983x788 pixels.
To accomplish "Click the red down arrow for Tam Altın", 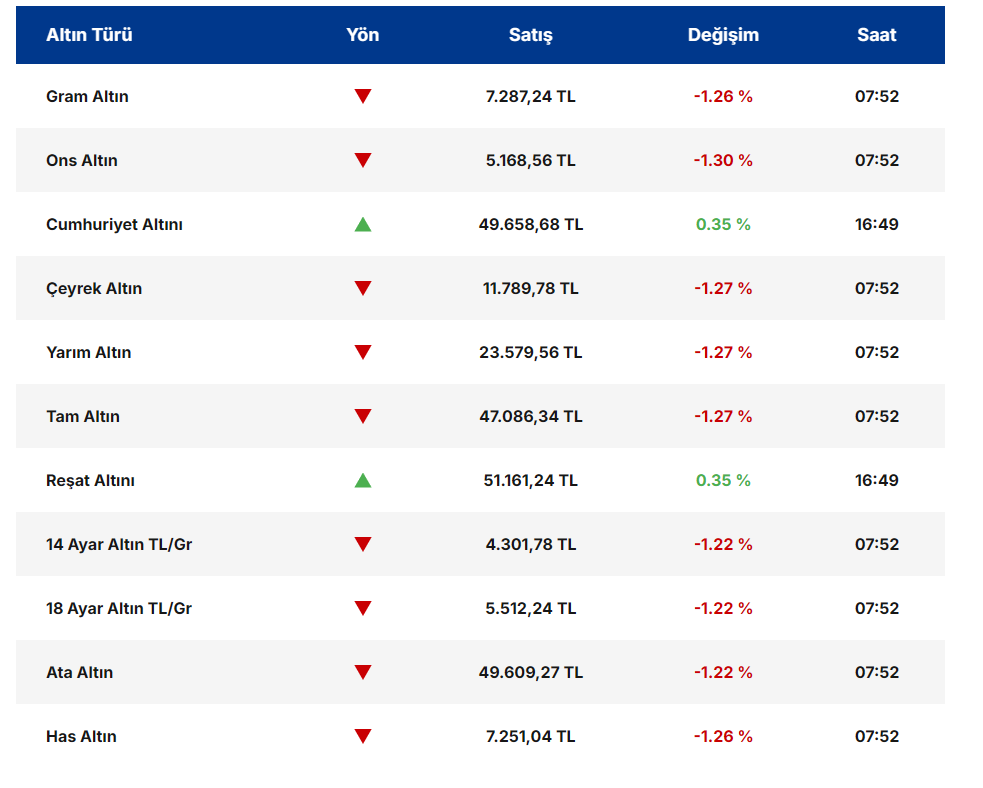I will pyautogui.click(x=363, y=417).
